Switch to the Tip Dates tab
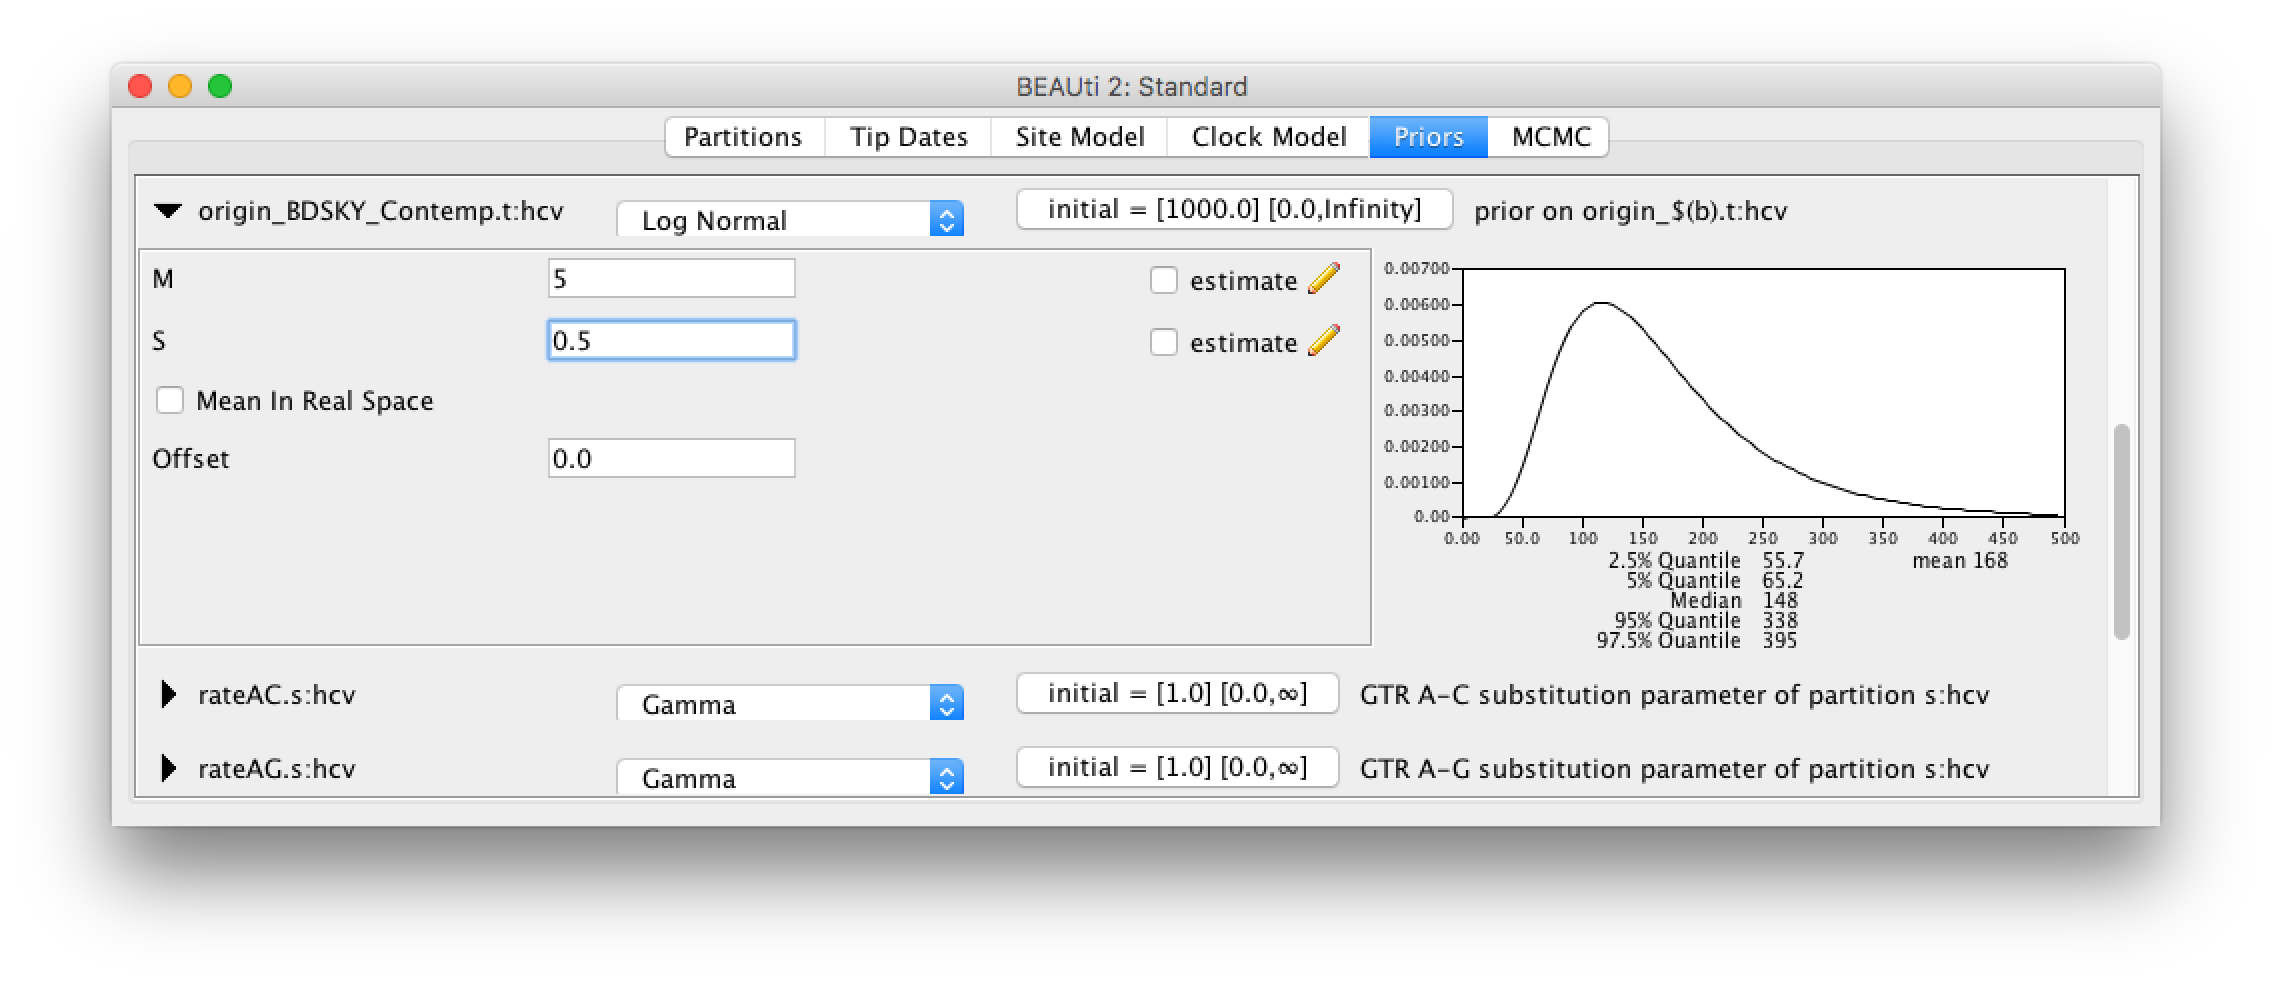 tap(909, 137)
